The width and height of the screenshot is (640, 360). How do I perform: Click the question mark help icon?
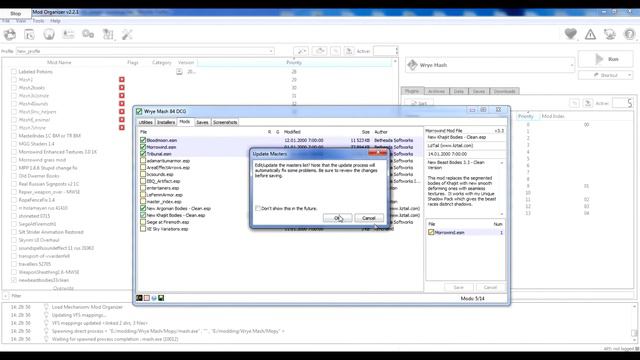(629, 34)
